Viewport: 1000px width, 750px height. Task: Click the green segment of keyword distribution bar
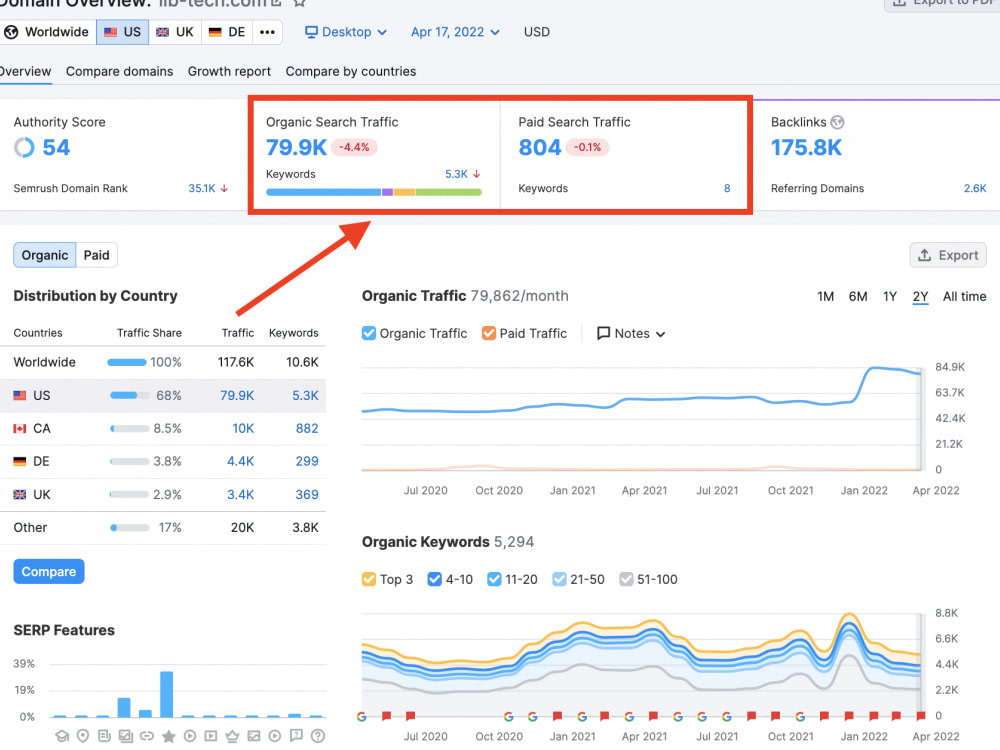pos(448,192)
